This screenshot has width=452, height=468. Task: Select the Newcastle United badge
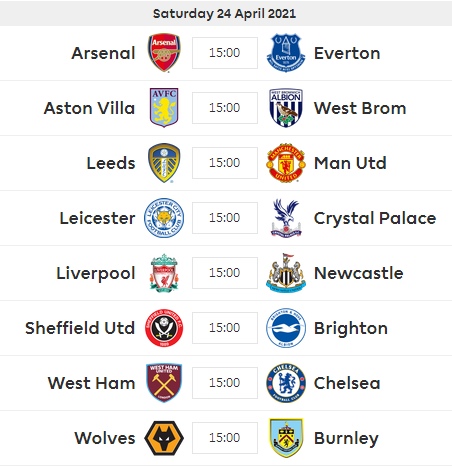[x=286, y=273]
